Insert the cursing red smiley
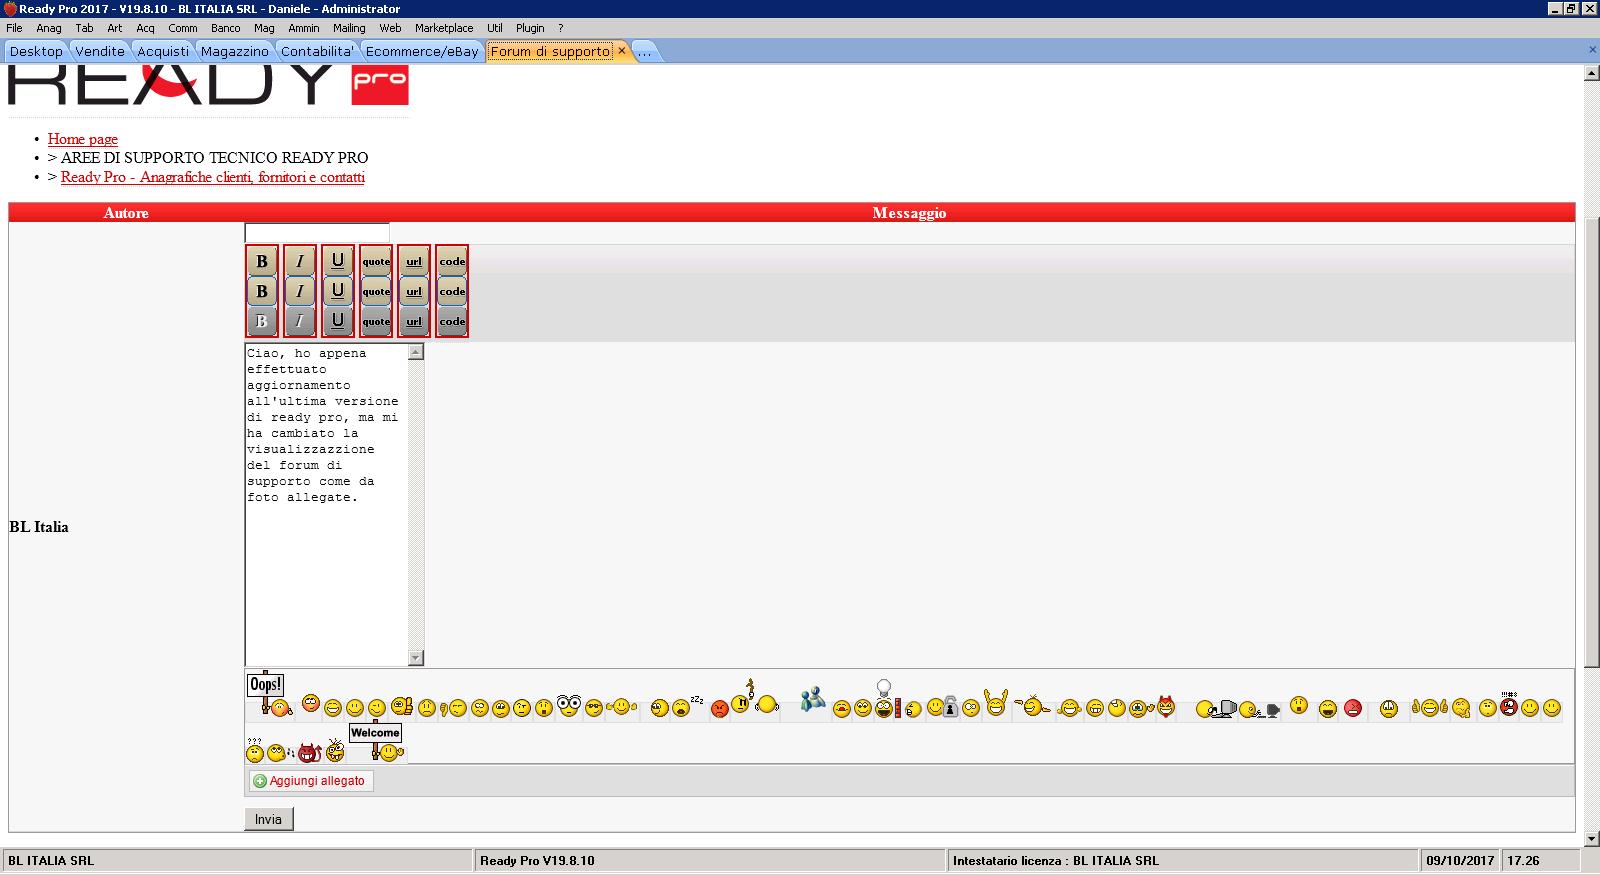 [x=1509, y=704]
